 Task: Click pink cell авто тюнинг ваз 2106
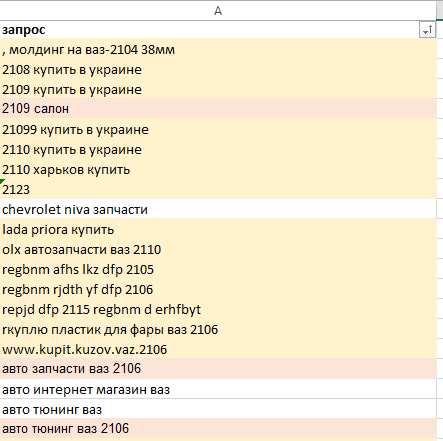218,429
